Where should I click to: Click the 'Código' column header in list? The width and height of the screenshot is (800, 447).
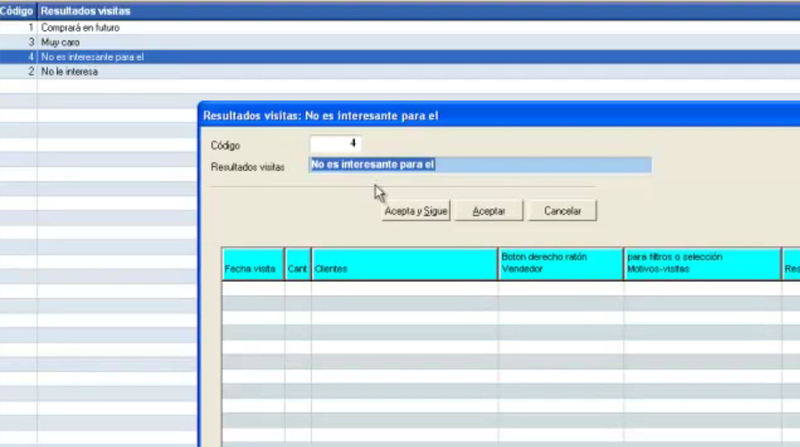(x=18, y=10)
